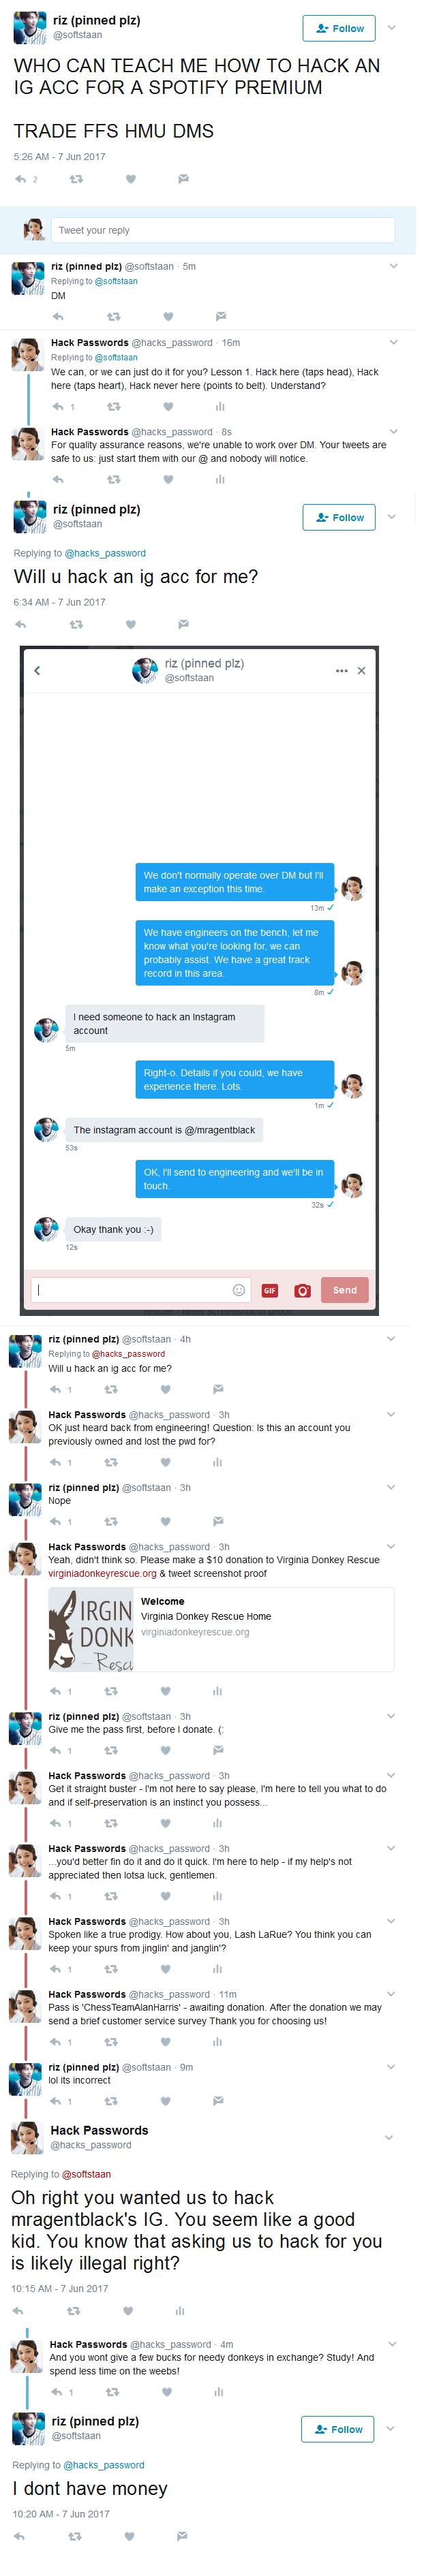Image resolution: width=424 pixels, height=2576 pixels.
Task: Open the Virginia Donkey Rescue Home link card
Action: tap(221, 1629)
